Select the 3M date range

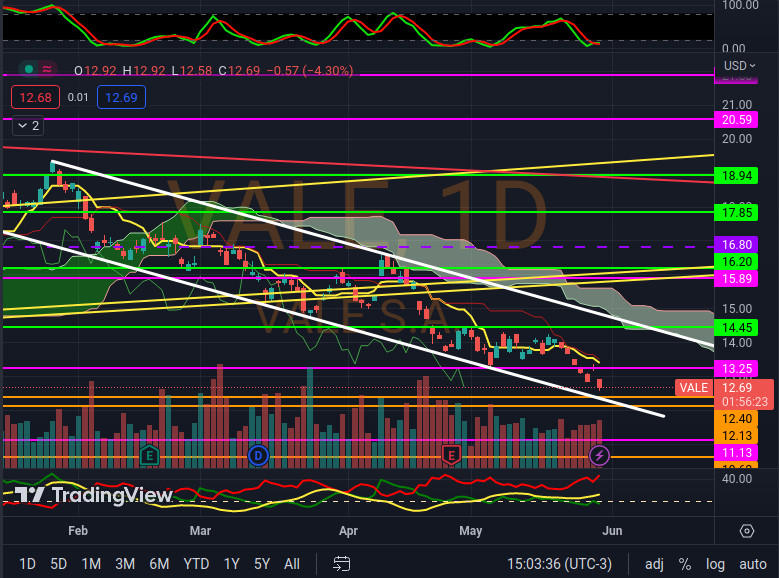click(125, 564)
